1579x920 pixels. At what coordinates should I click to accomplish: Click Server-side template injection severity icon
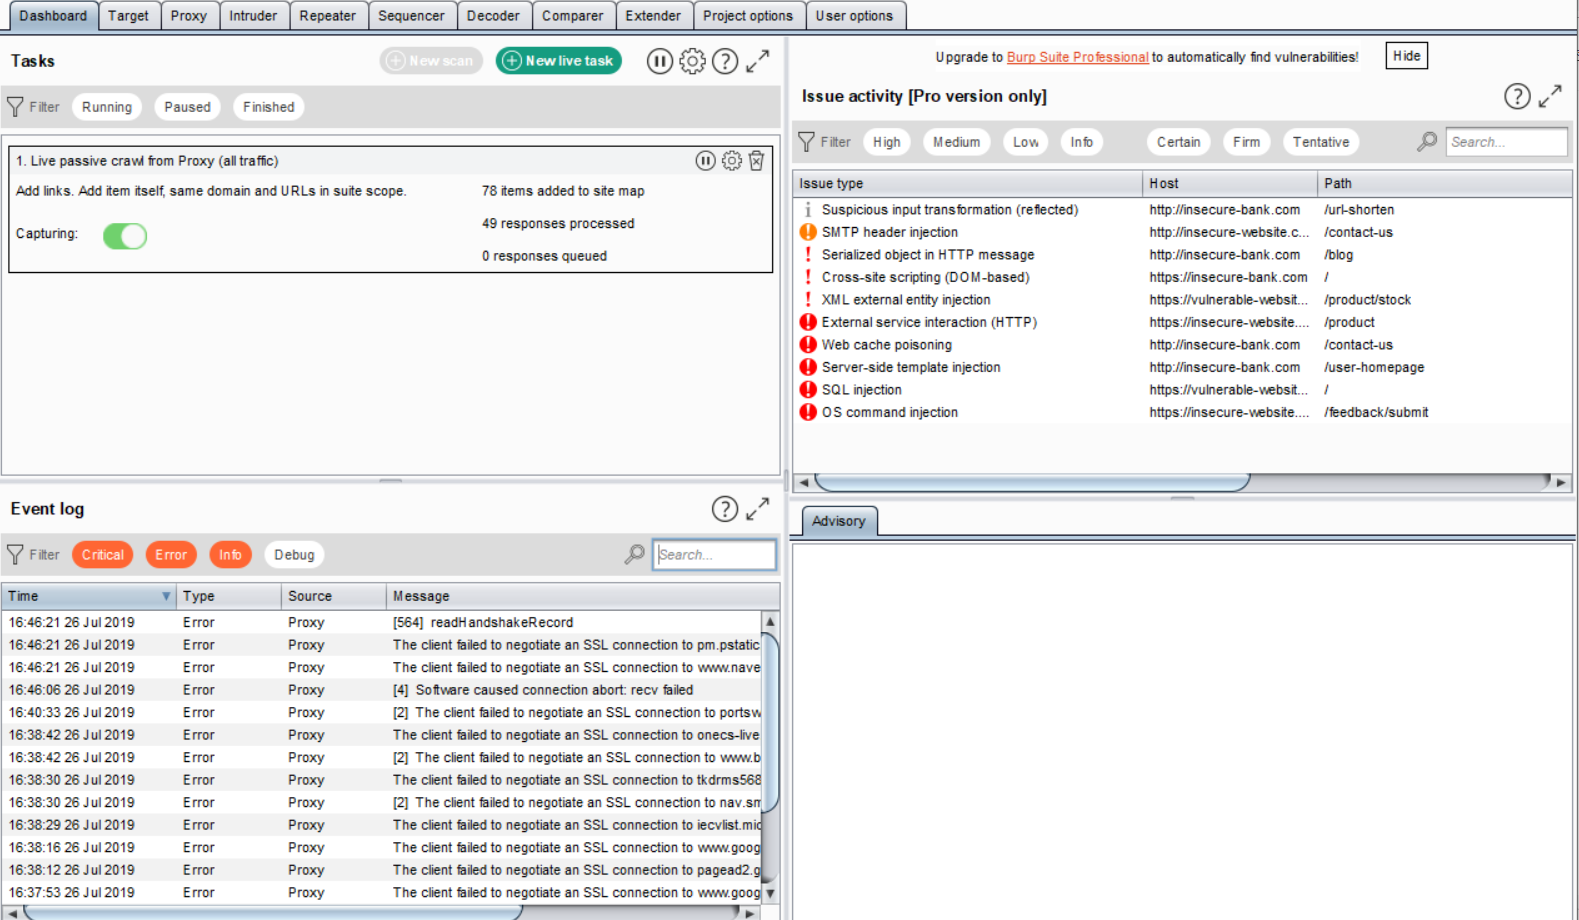click(808, 367)
